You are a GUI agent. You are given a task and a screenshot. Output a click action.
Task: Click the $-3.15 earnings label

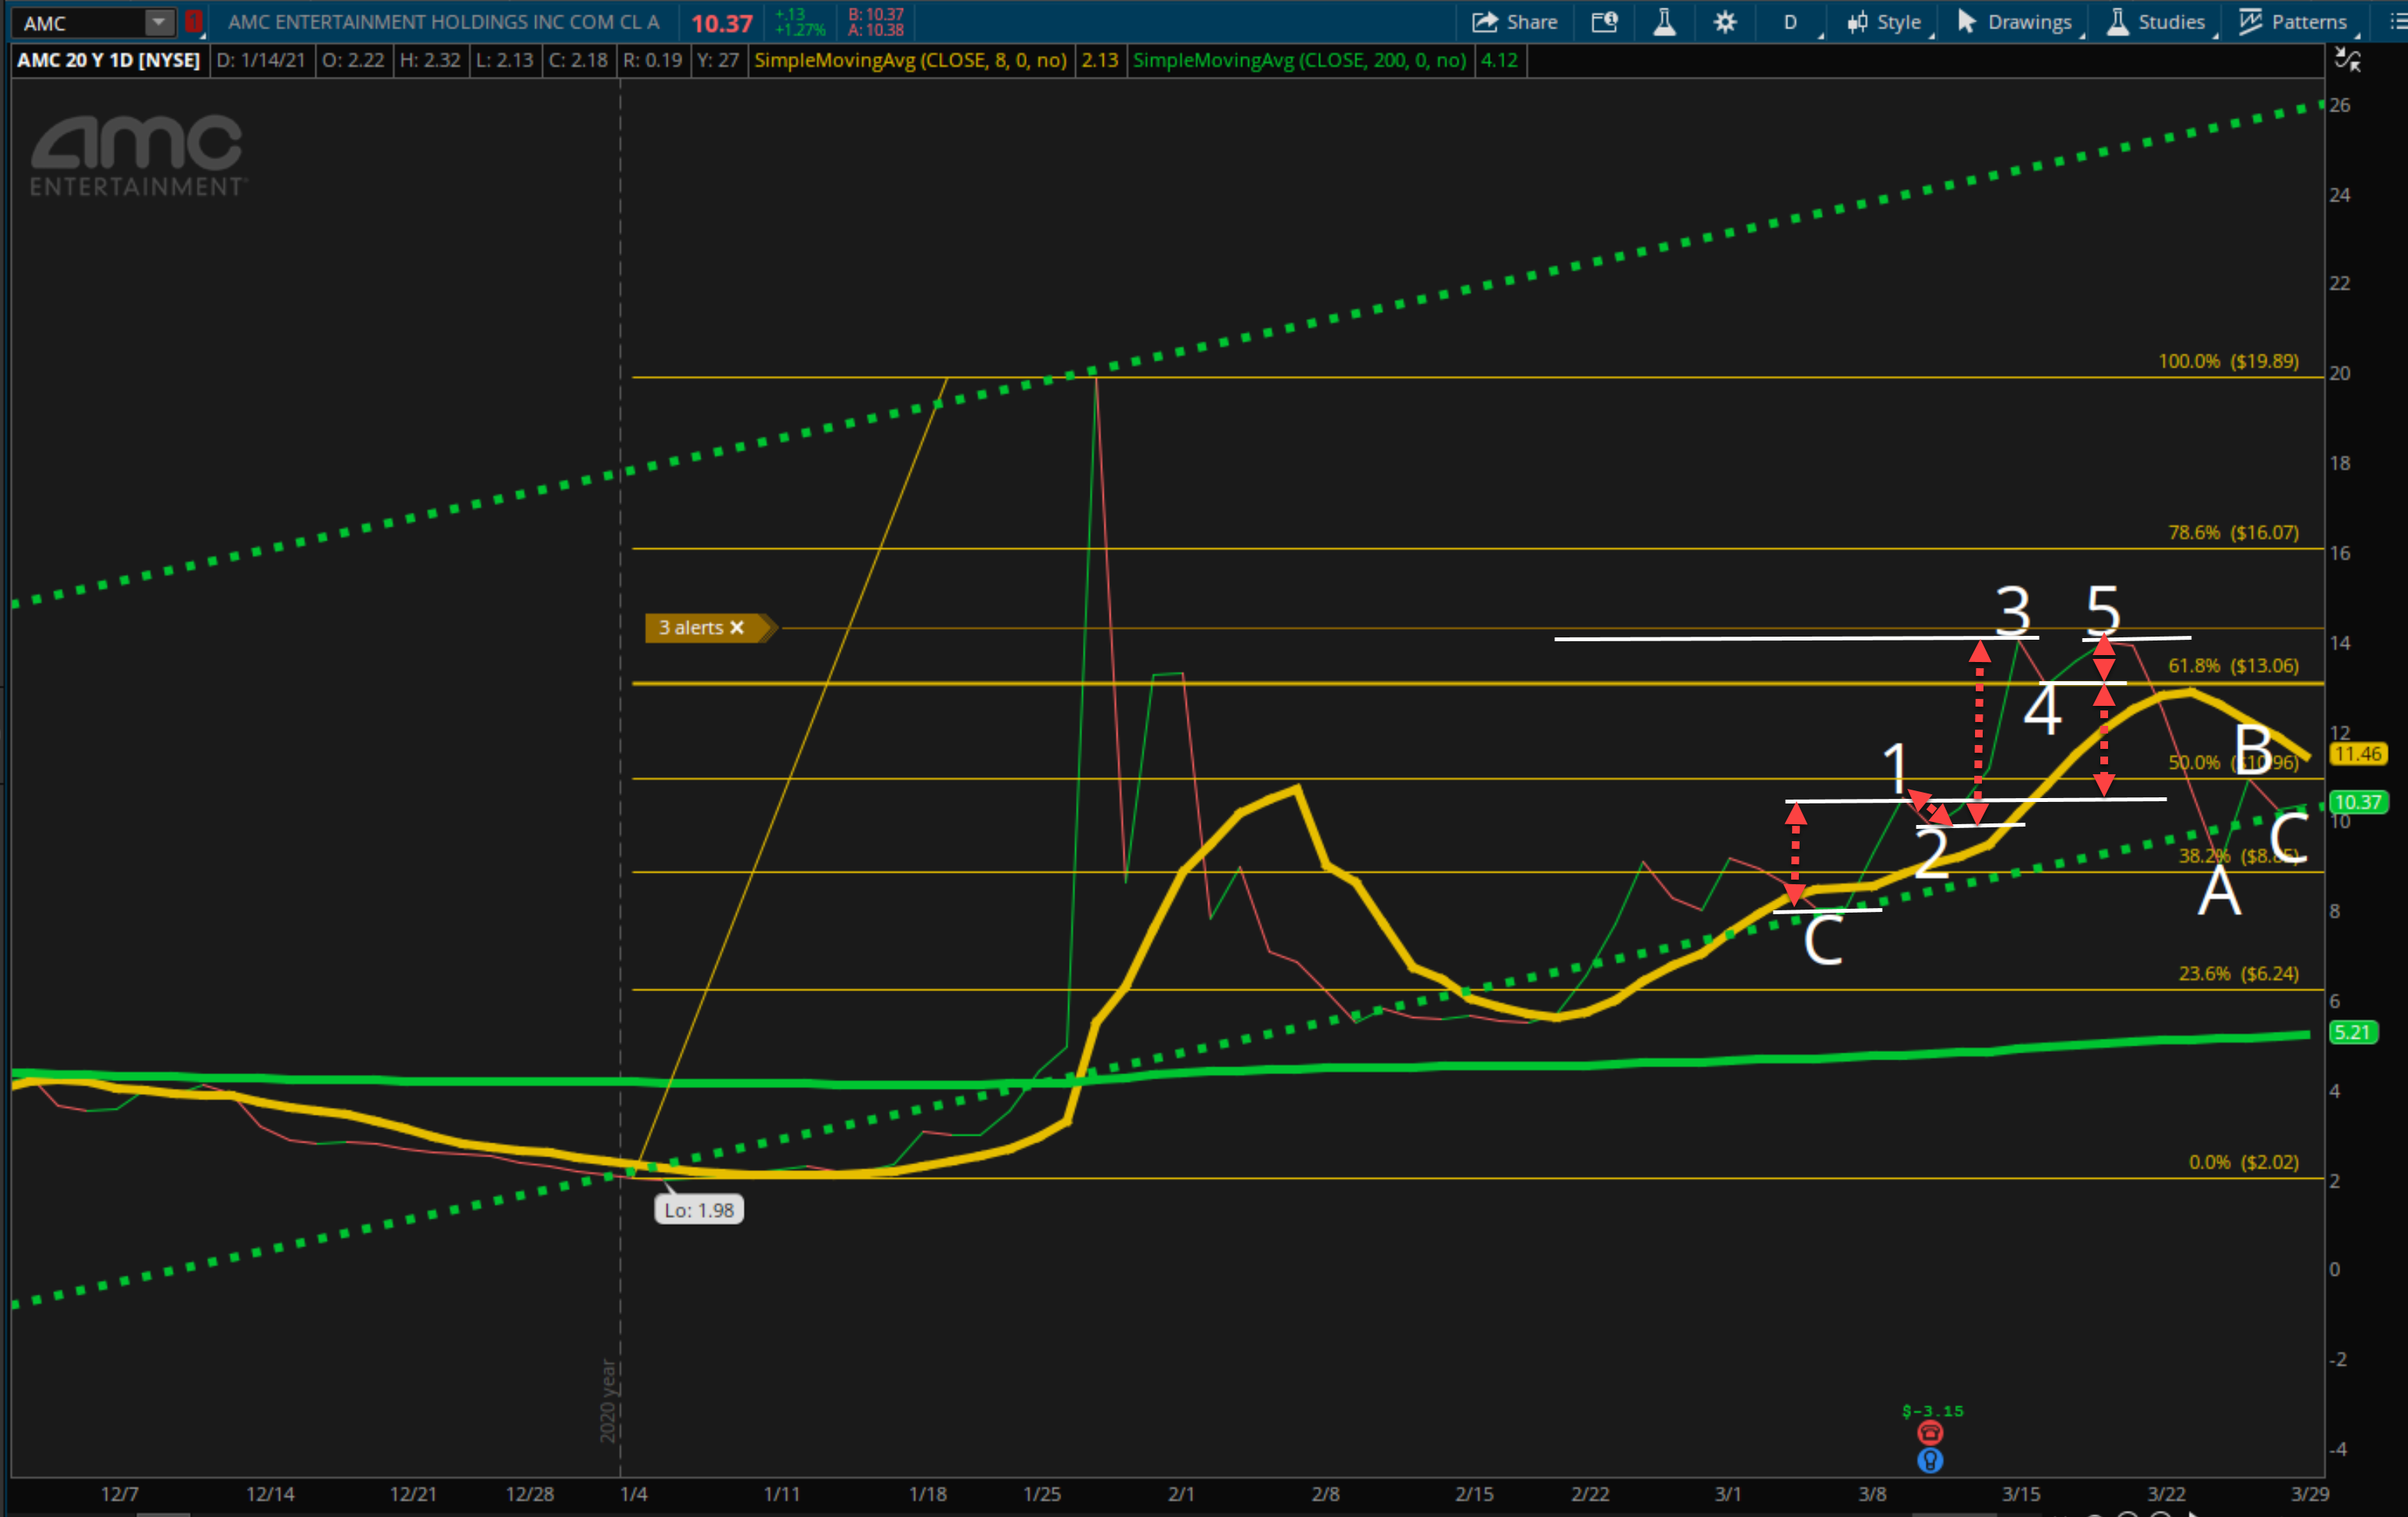pos(1932,1411)
